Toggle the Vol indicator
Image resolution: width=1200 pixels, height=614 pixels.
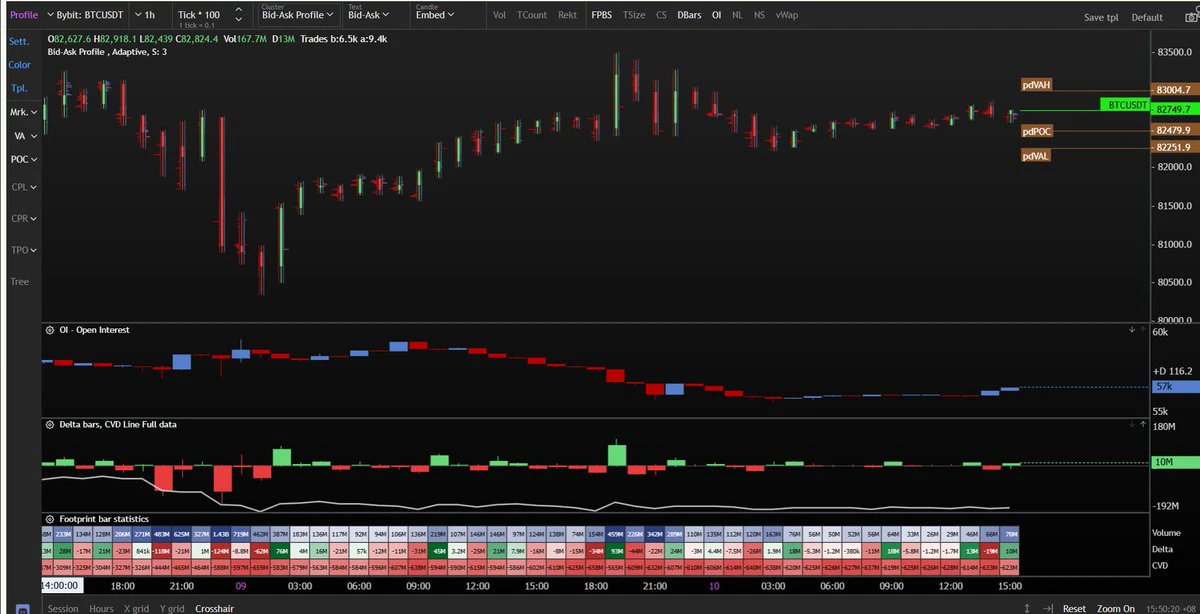tap(499, 15)
